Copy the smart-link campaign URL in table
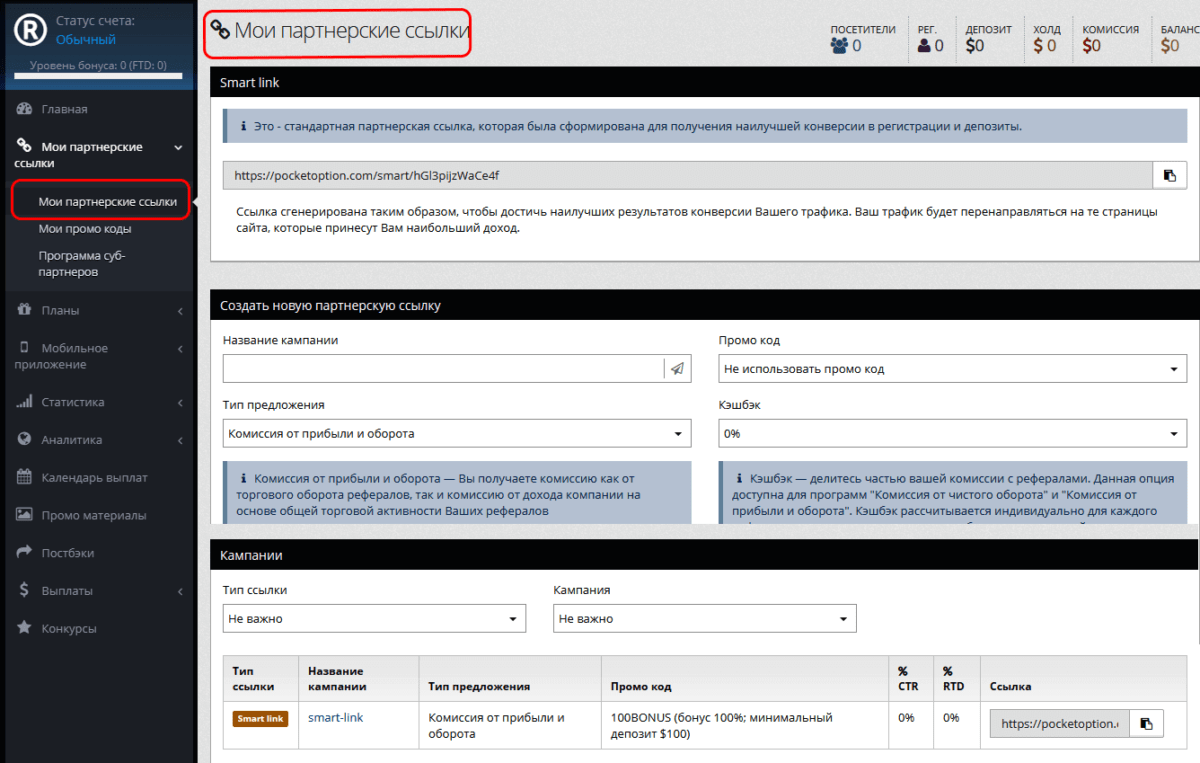 coord(1146,723)
